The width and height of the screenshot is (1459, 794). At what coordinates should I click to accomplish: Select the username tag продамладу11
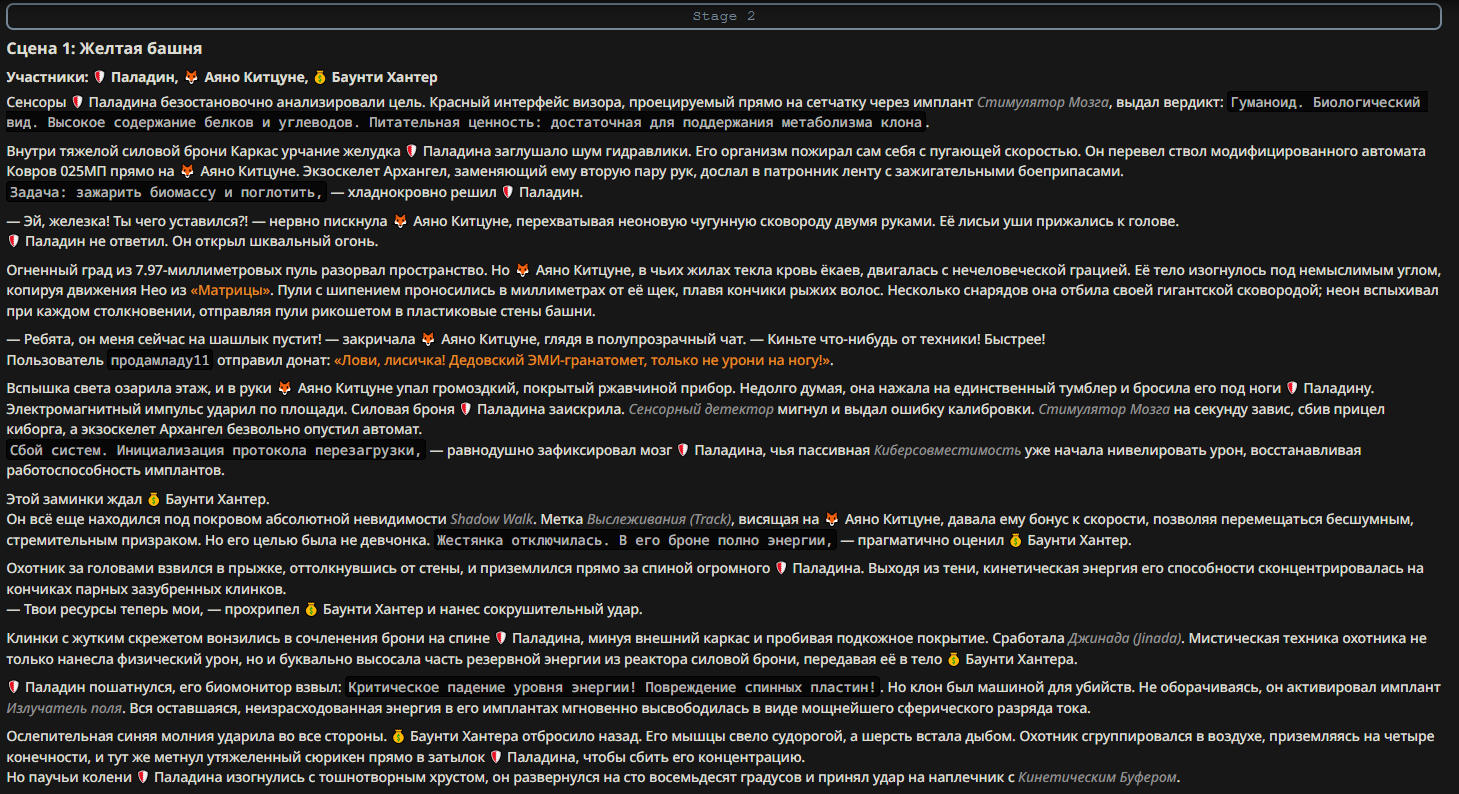pos(160,360)
